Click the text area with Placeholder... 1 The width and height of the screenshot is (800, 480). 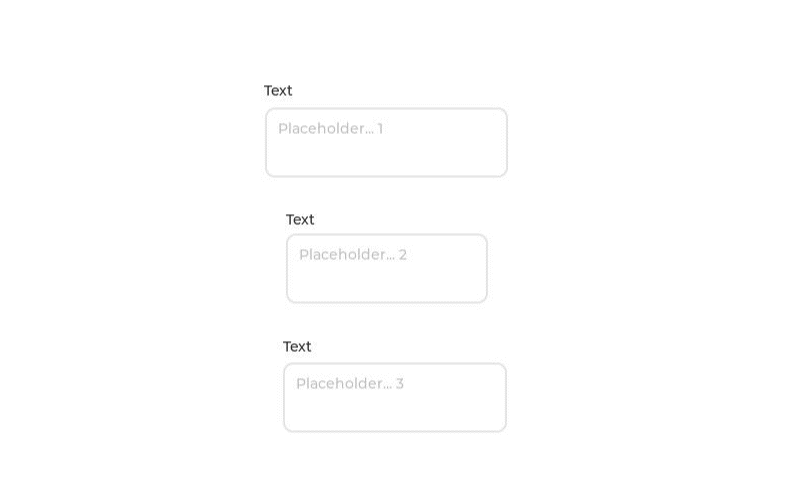386,142
